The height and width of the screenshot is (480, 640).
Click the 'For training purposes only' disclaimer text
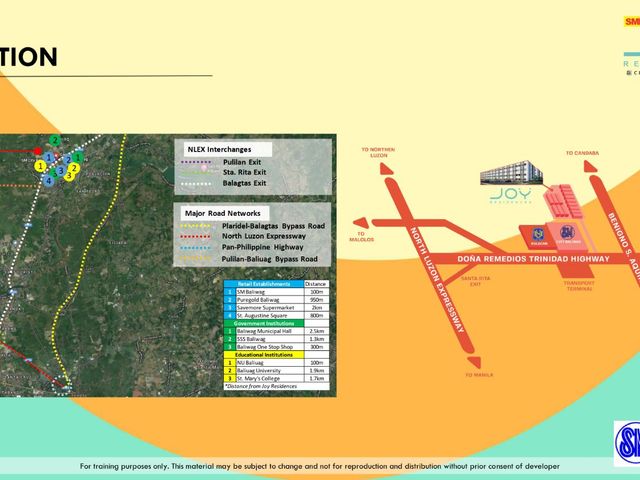click(320, 466)
